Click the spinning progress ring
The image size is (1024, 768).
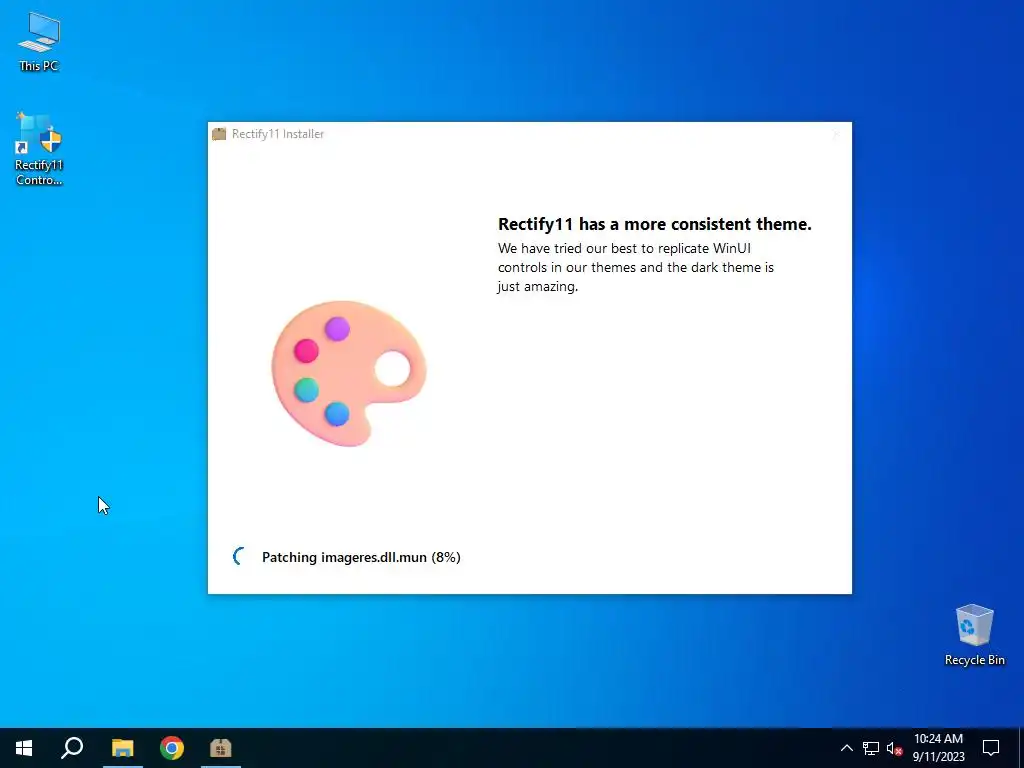pos(240,556)
